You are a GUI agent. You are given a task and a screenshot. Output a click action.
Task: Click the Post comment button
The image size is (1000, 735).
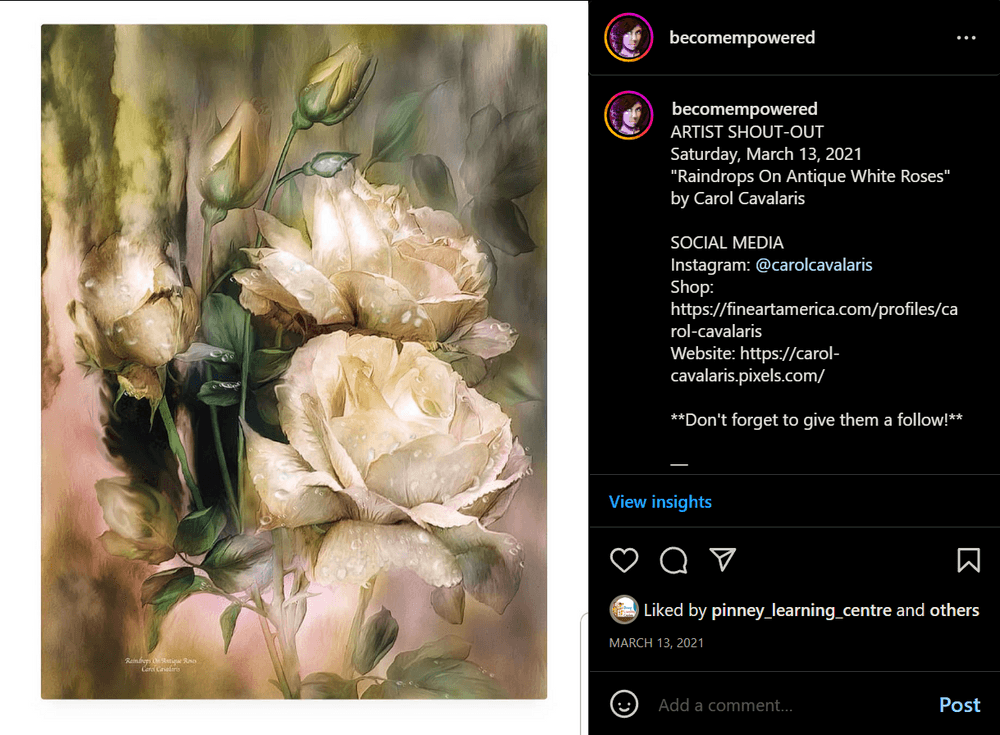pos(959,705)
